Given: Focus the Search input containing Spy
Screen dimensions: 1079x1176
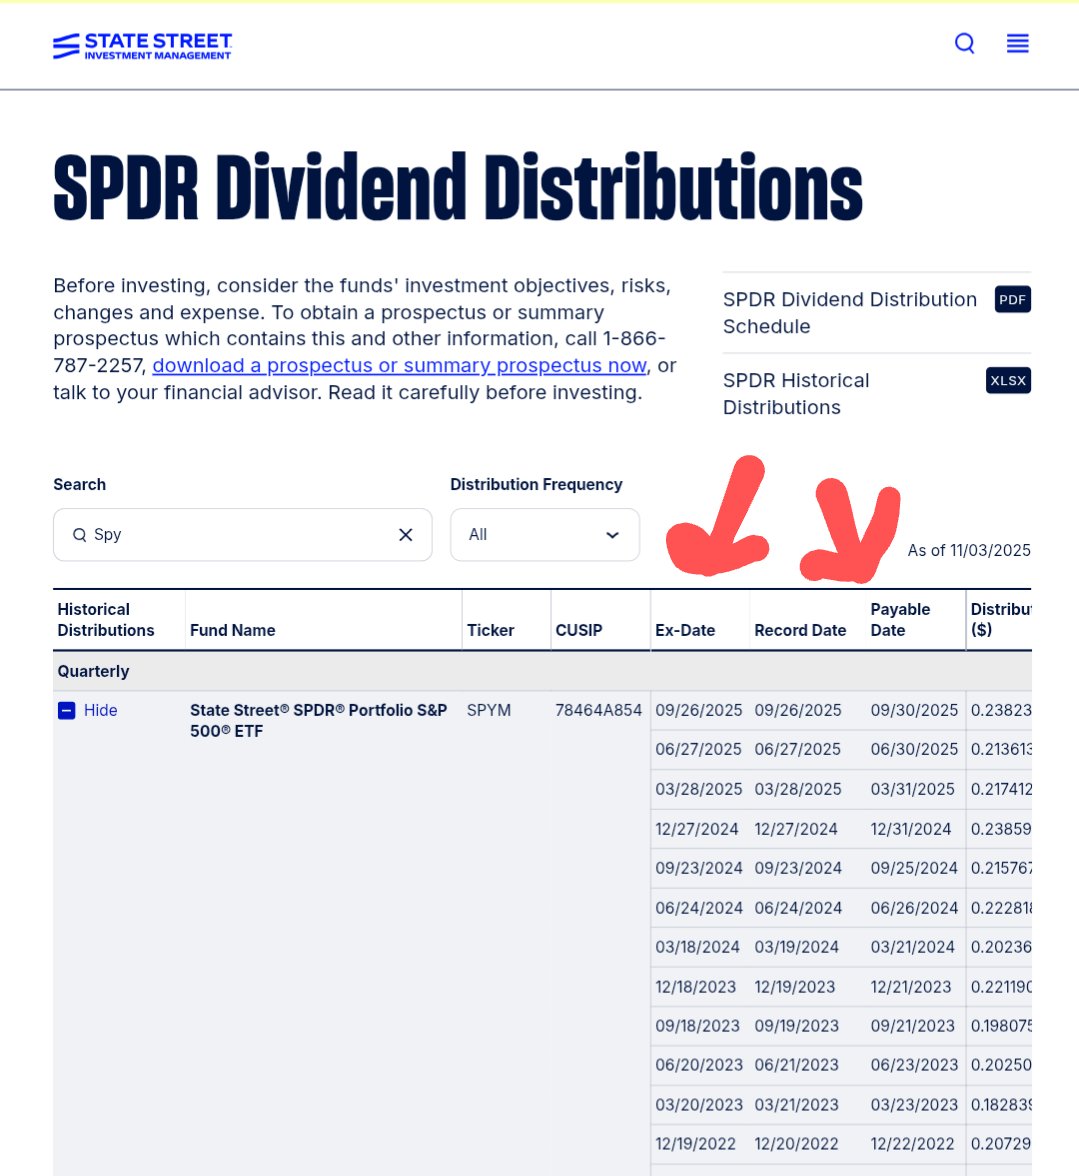Looking at the screenshot, I should (x=242, y=535).
